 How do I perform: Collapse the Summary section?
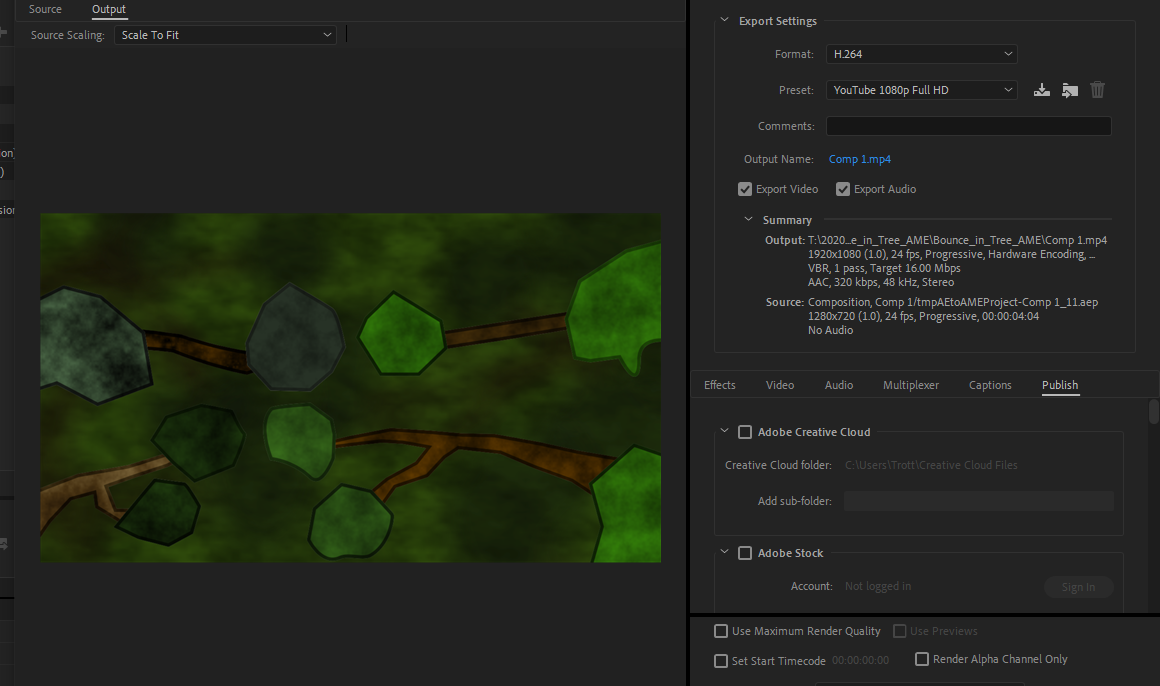coord(748,219)
